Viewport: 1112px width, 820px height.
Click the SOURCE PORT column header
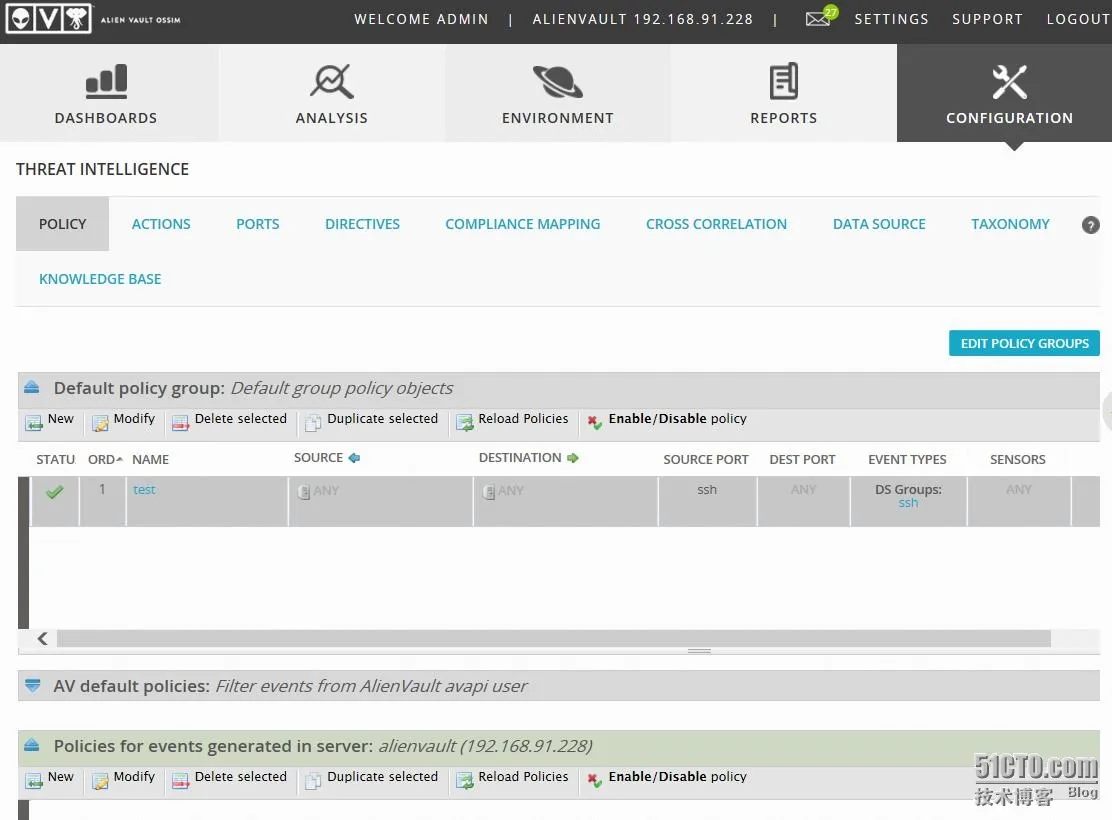[x=706, y=460]
